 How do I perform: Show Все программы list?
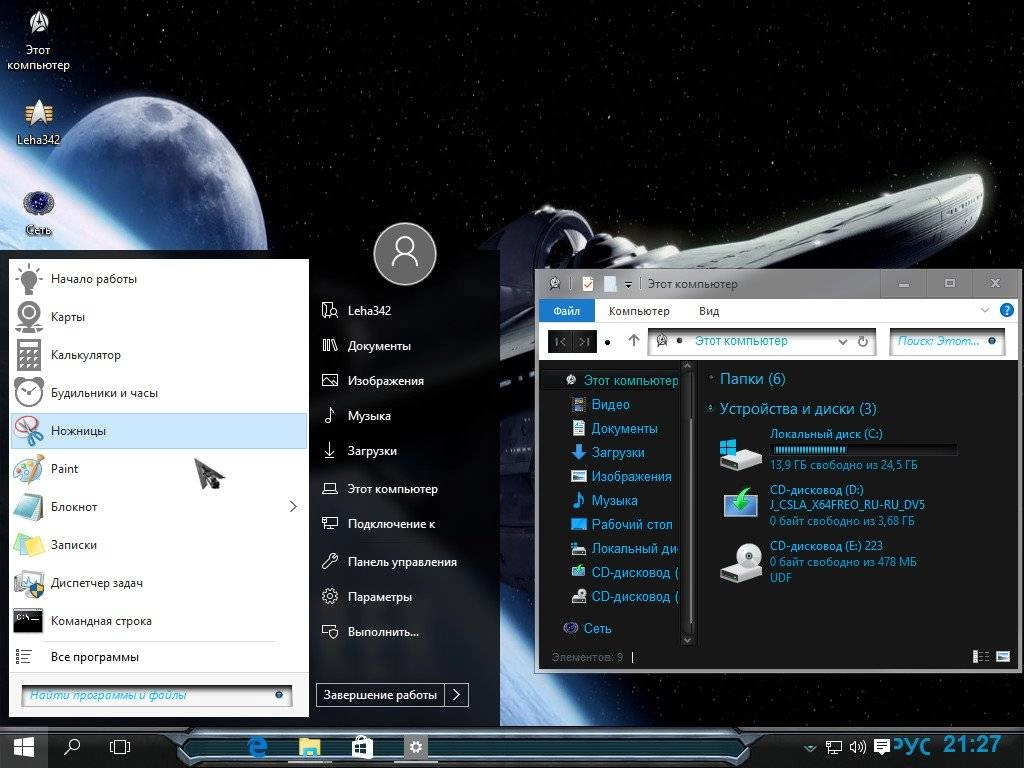tap(159, 657)
